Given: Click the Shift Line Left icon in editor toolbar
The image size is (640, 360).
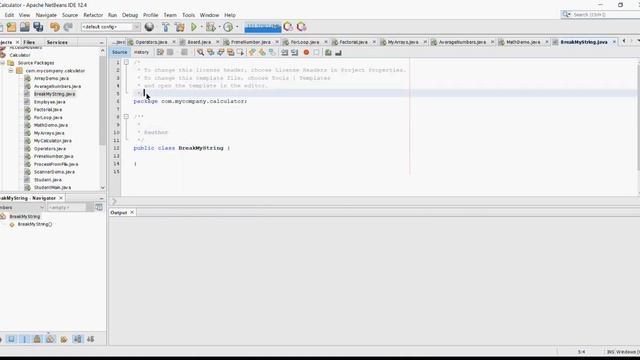Looking at the screenshot, I should (284, 52).
